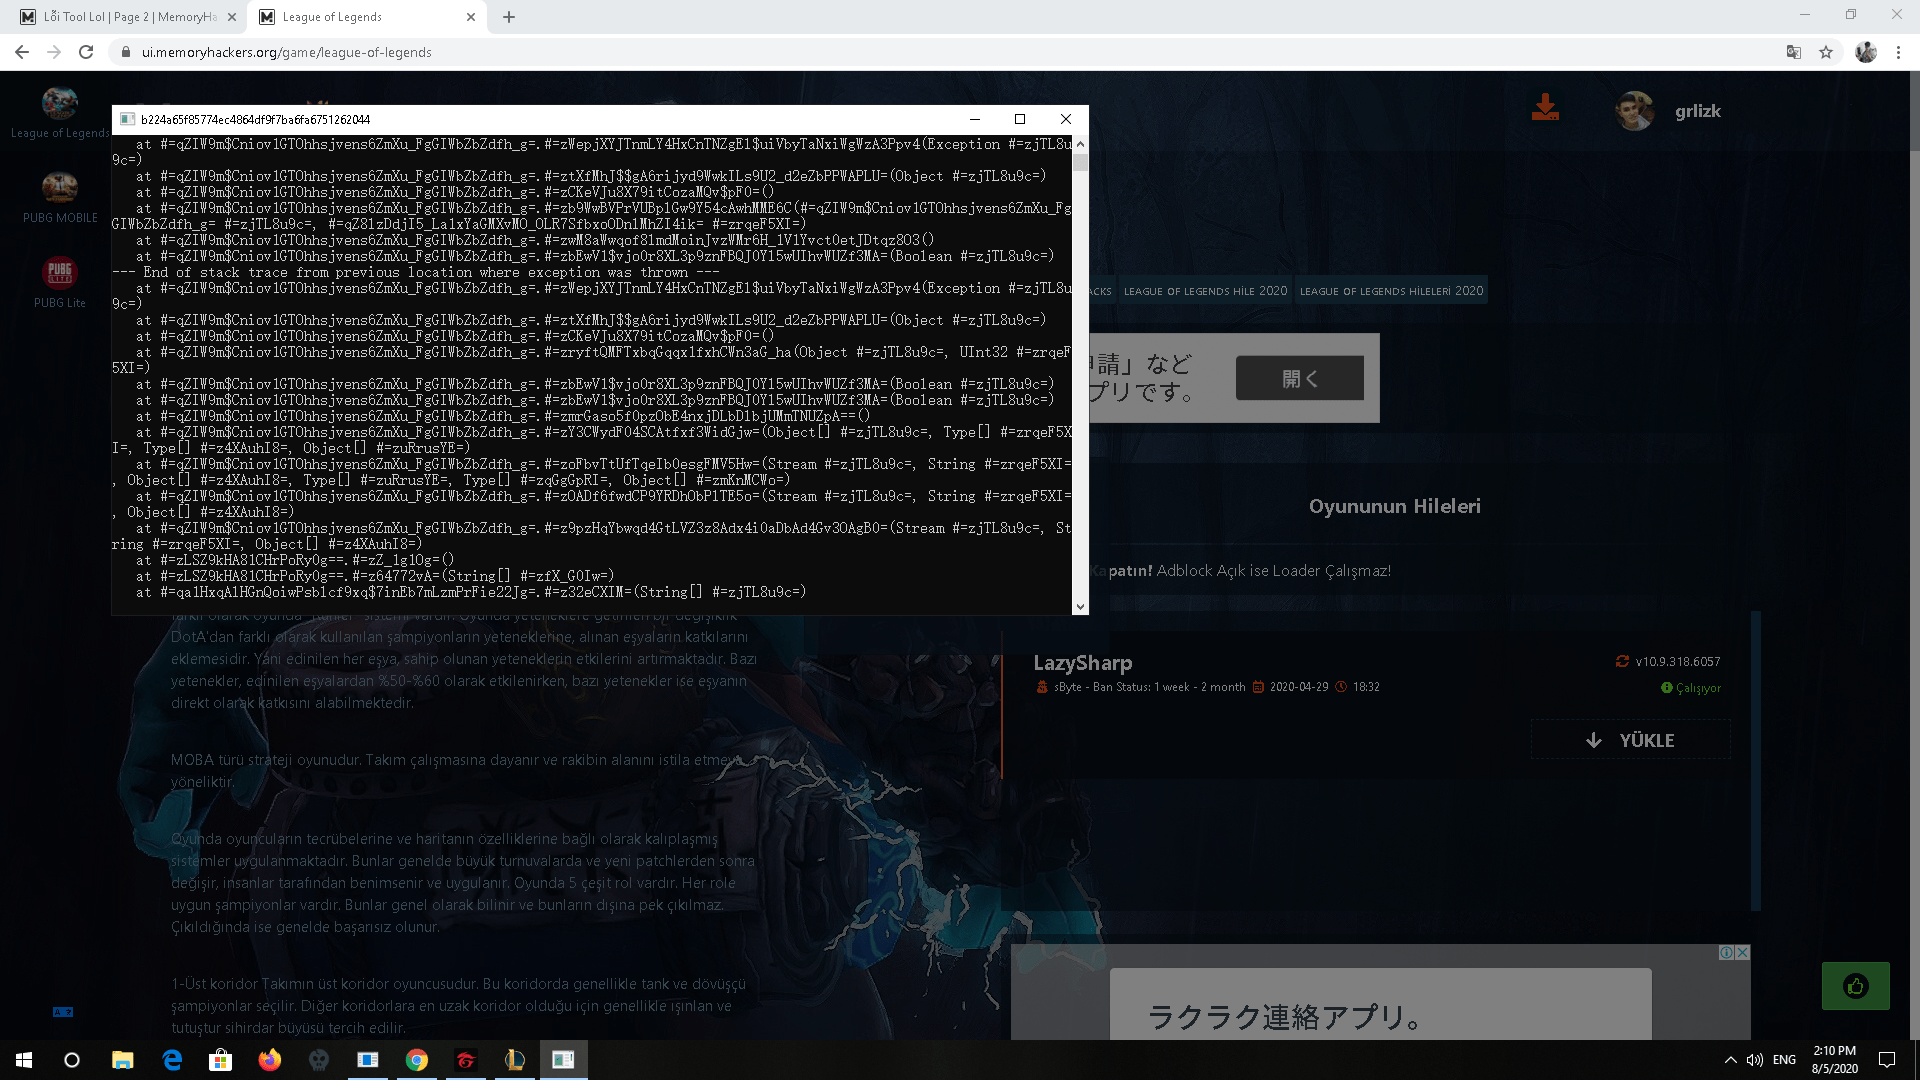Open League of Legends sidebar game icon
The image size is (1920, 1080).
click(x=60, y=103)
